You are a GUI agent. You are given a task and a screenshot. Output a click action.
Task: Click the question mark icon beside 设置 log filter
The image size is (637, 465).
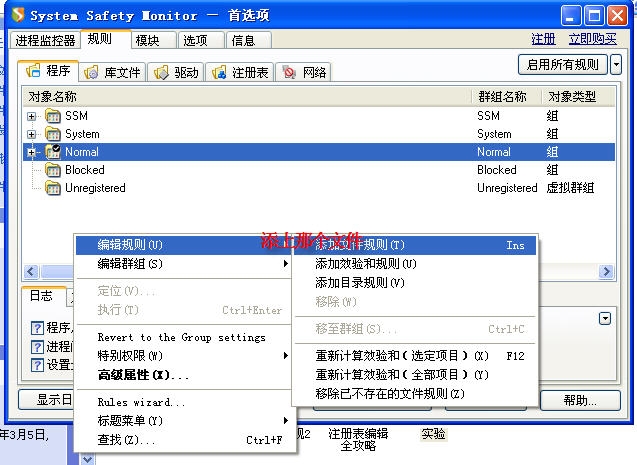37,365
